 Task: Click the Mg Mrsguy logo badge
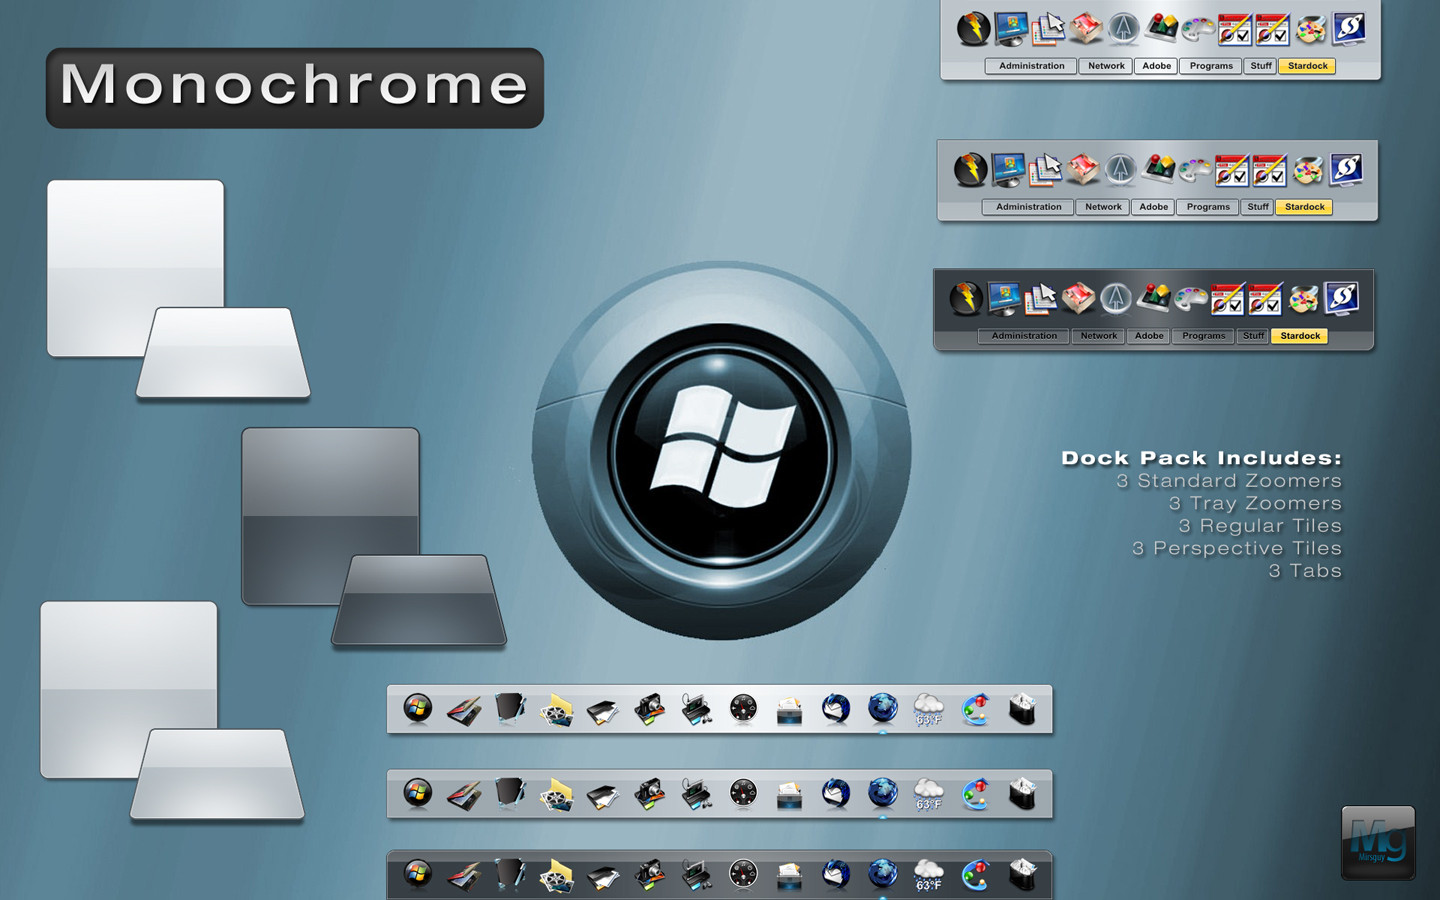1378,843
